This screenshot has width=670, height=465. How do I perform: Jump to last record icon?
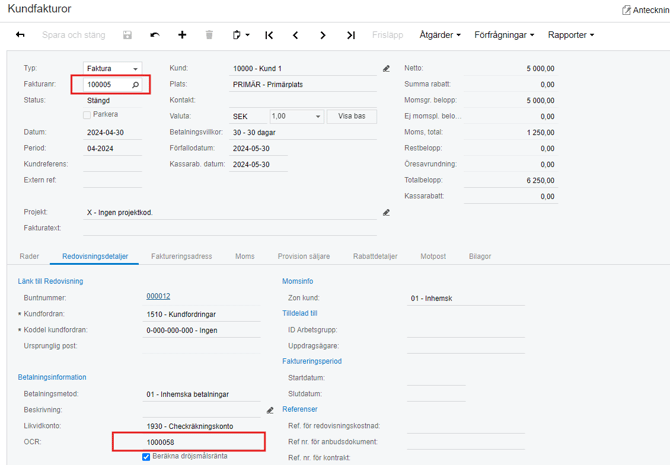point(351,35)
